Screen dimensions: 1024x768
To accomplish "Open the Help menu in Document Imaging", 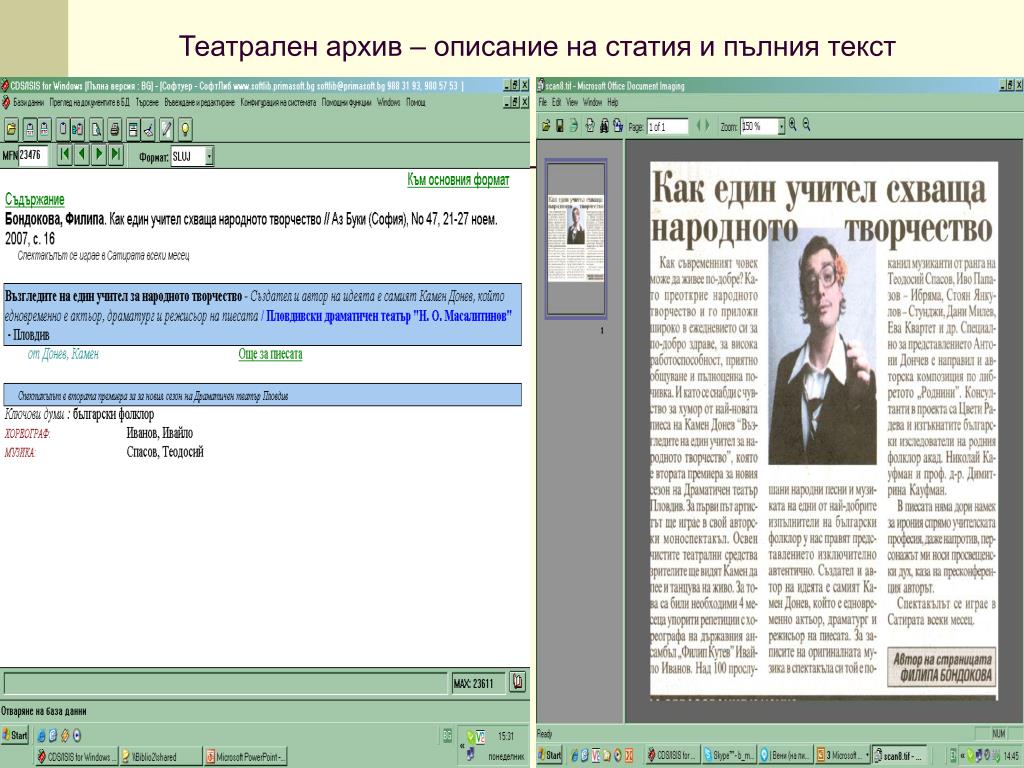I will coord(613,103).
